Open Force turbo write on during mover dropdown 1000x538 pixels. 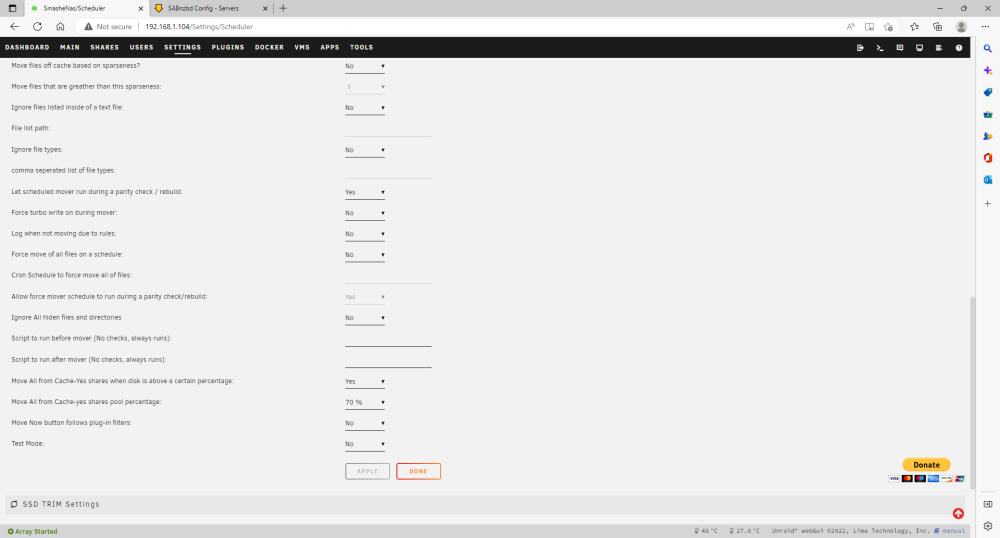[x=365, y=214]
